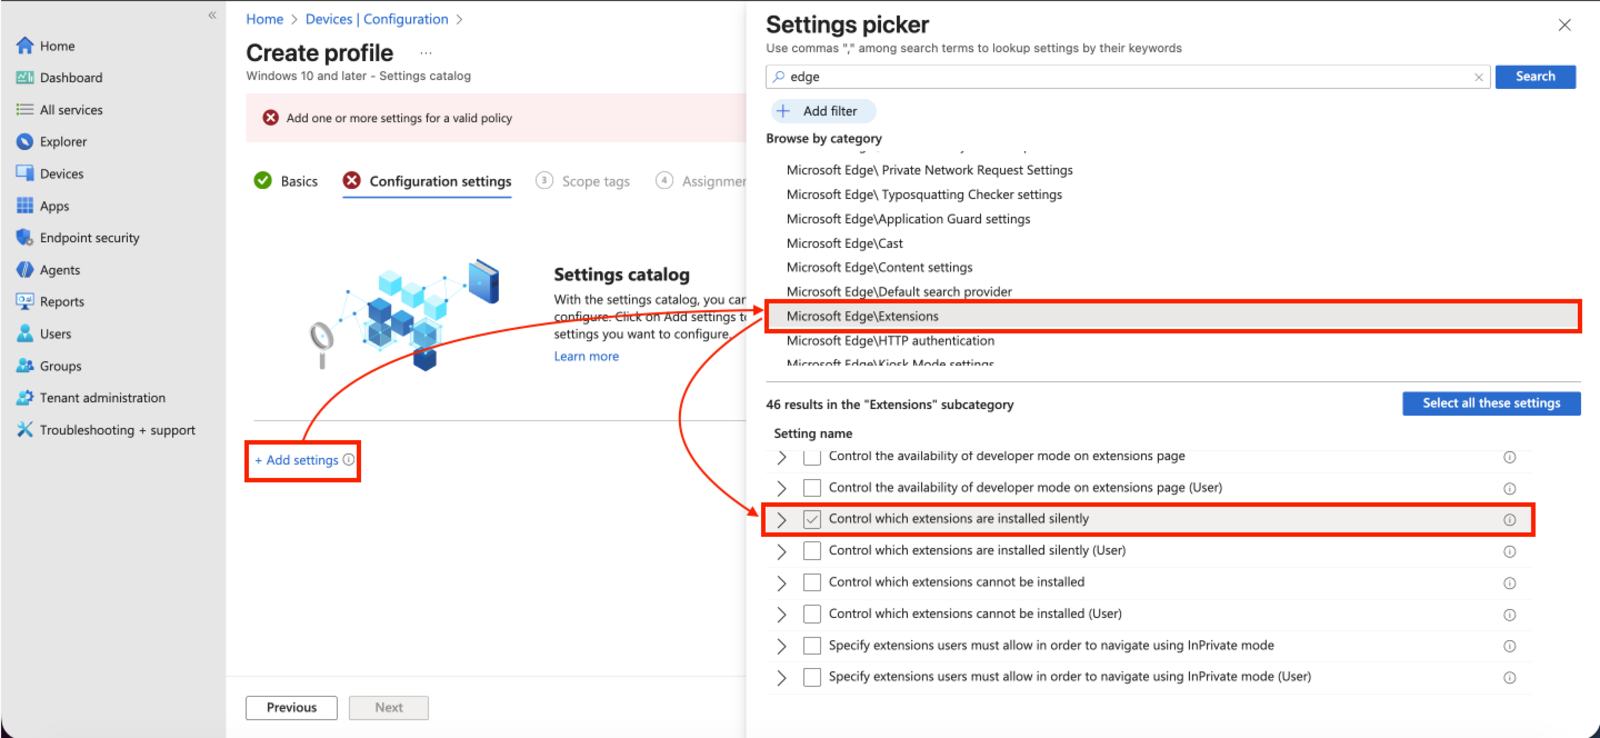Expand the developer mode extensions page row

click(x=782, y=456)
